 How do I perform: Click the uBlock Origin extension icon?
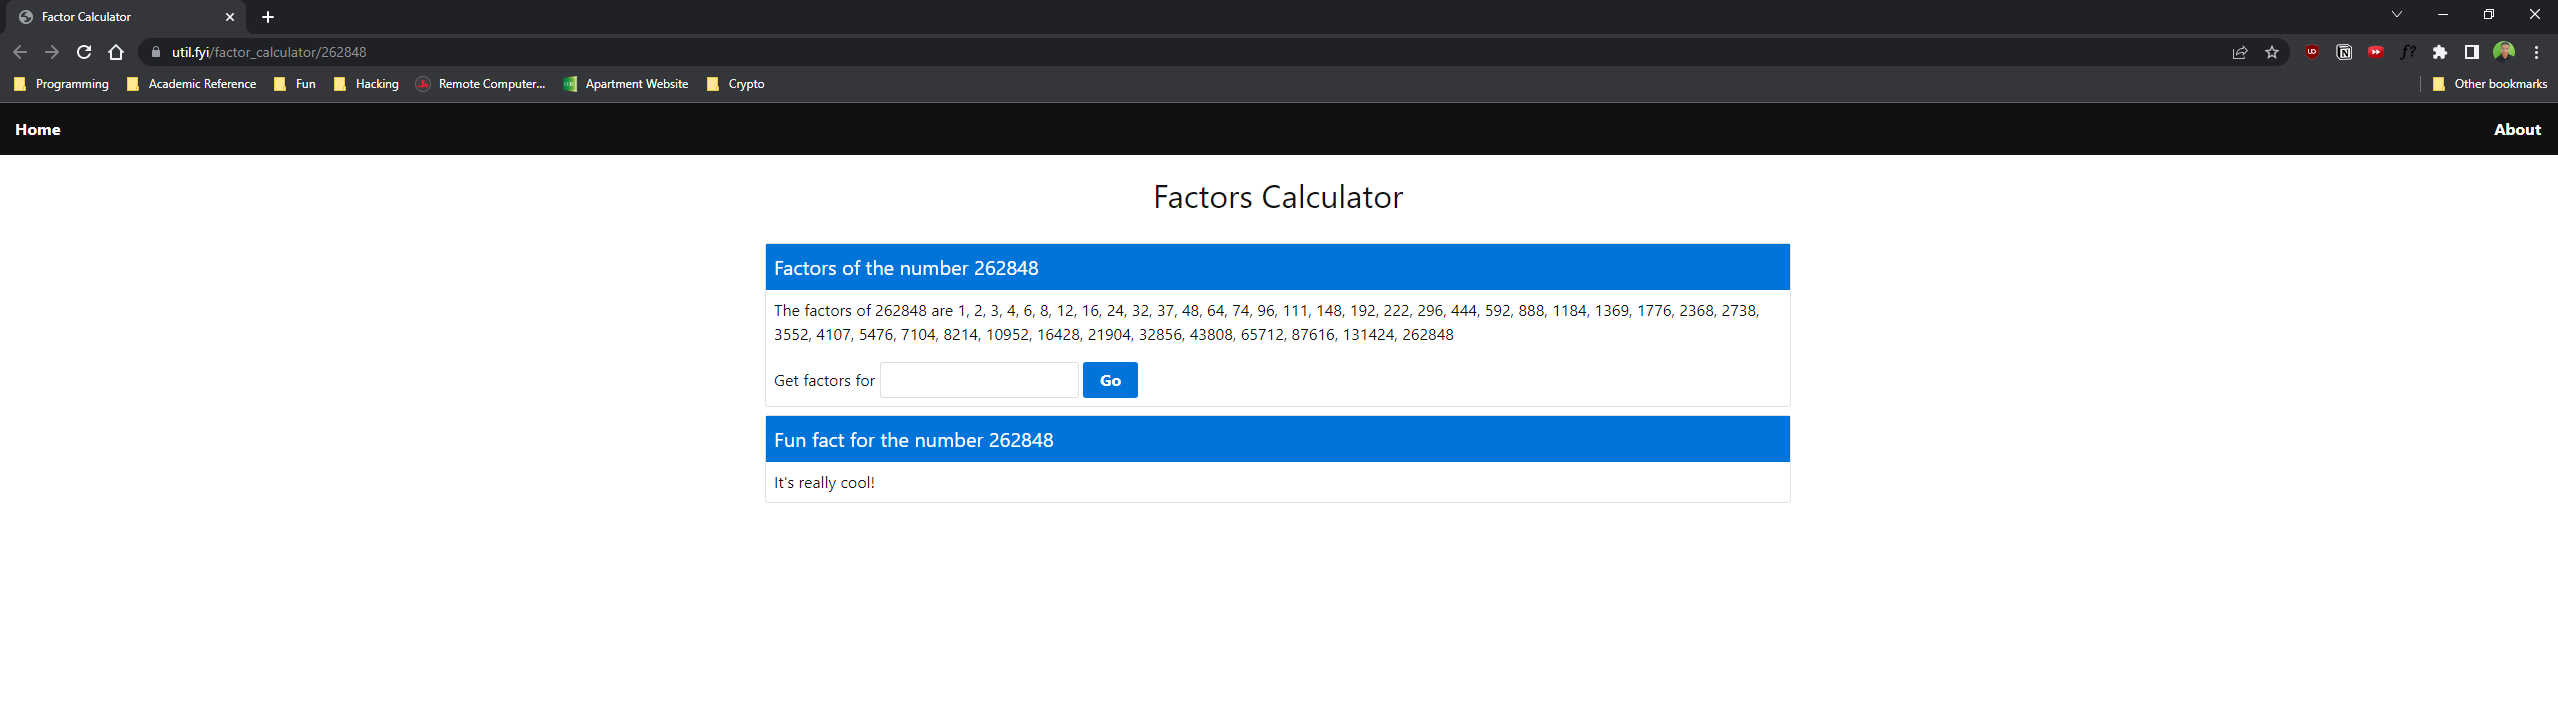tap(2311, 52)
